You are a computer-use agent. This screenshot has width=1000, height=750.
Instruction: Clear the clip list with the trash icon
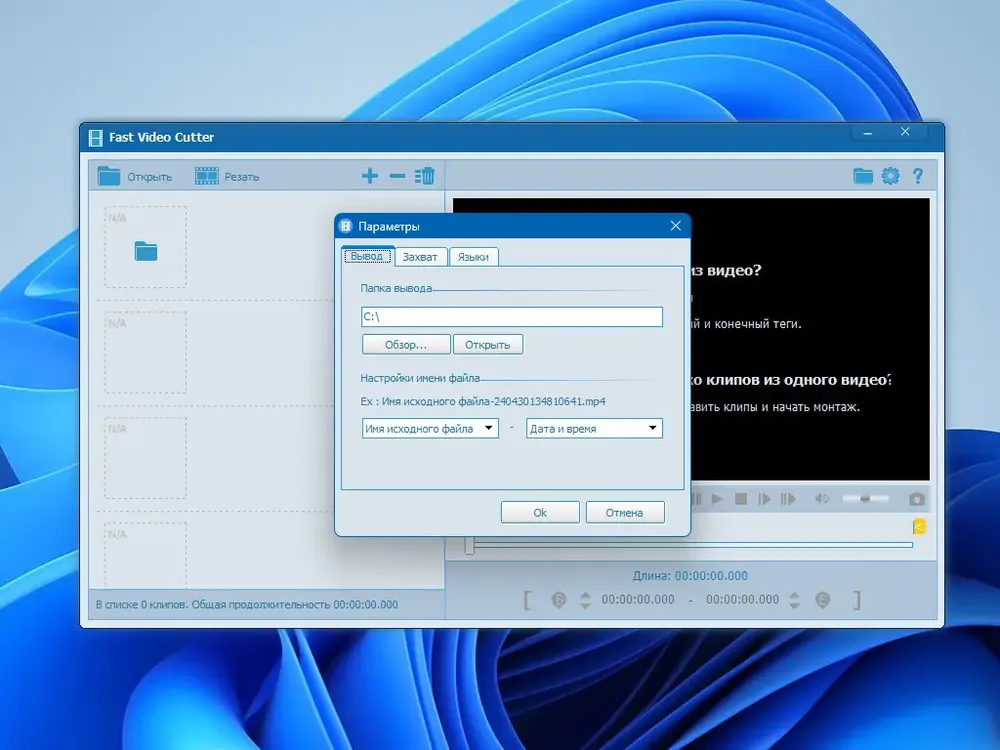click(425, 176)
